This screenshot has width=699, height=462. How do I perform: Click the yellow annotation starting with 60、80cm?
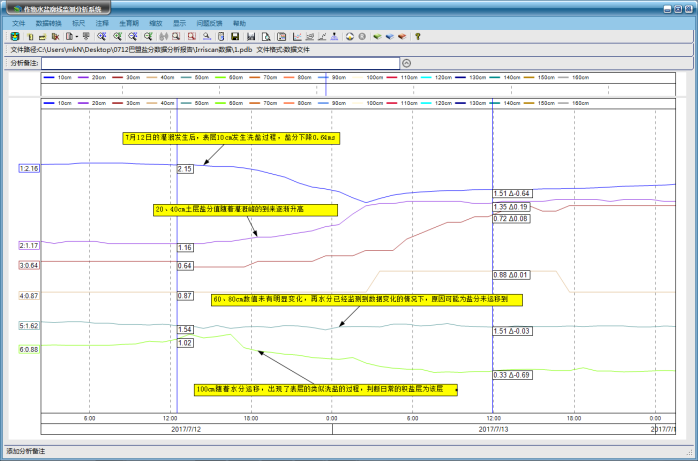click(367, 300)
